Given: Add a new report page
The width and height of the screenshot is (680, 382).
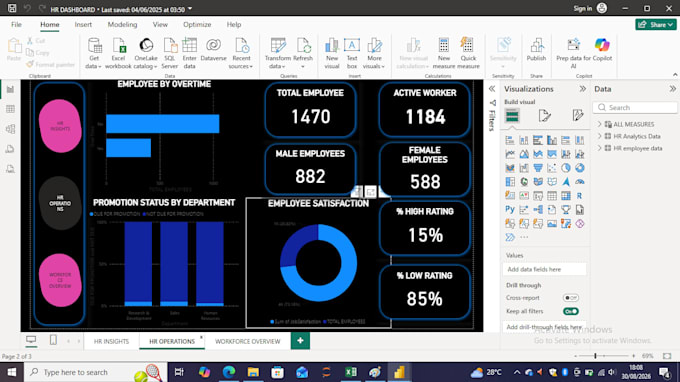Looking at the screenshot, I should coord(300,341).
